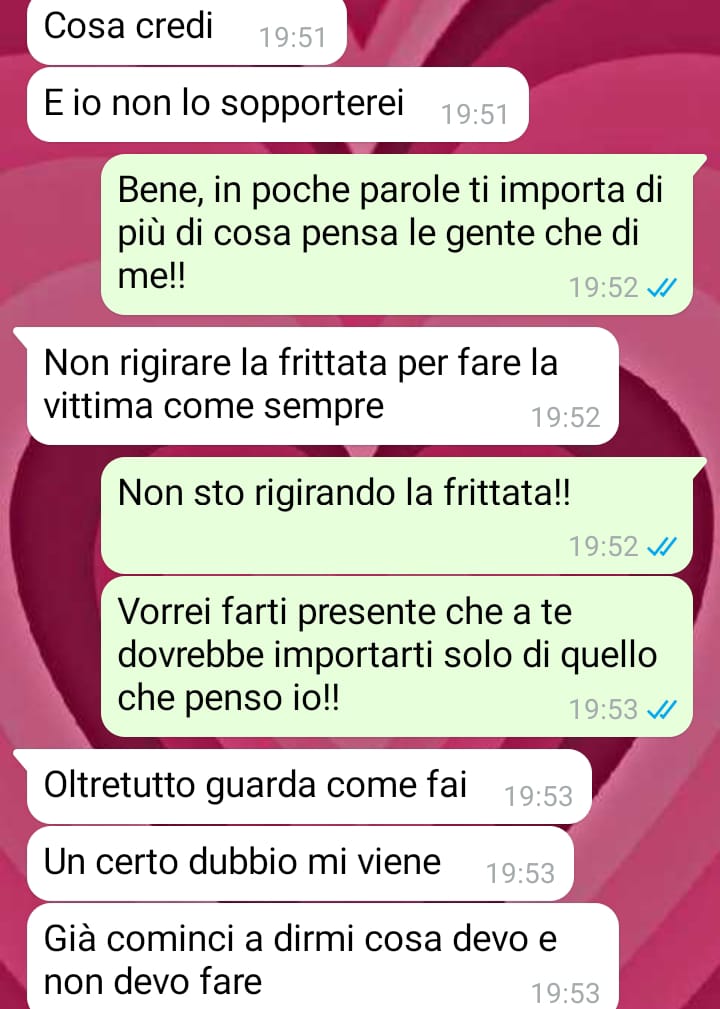Click the 19:53 timestamp beside 'Oltretutto guarda come fai'

tap(538, 797)
